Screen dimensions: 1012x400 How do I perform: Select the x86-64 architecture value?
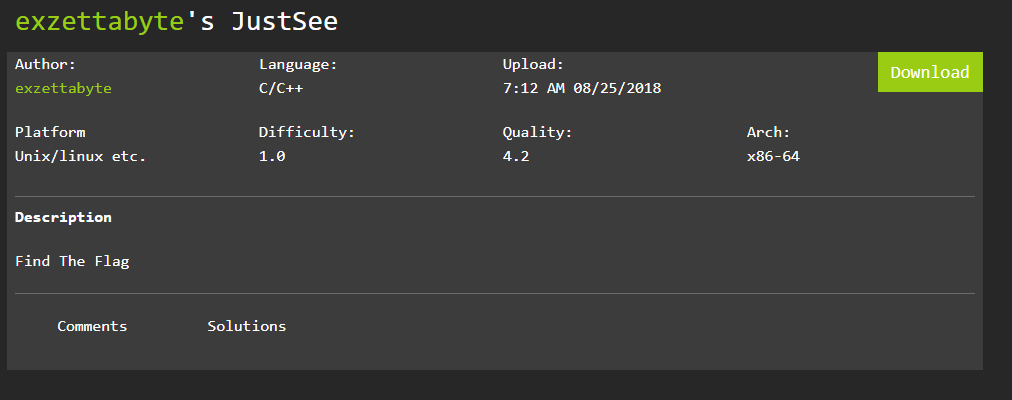(773, 156)
